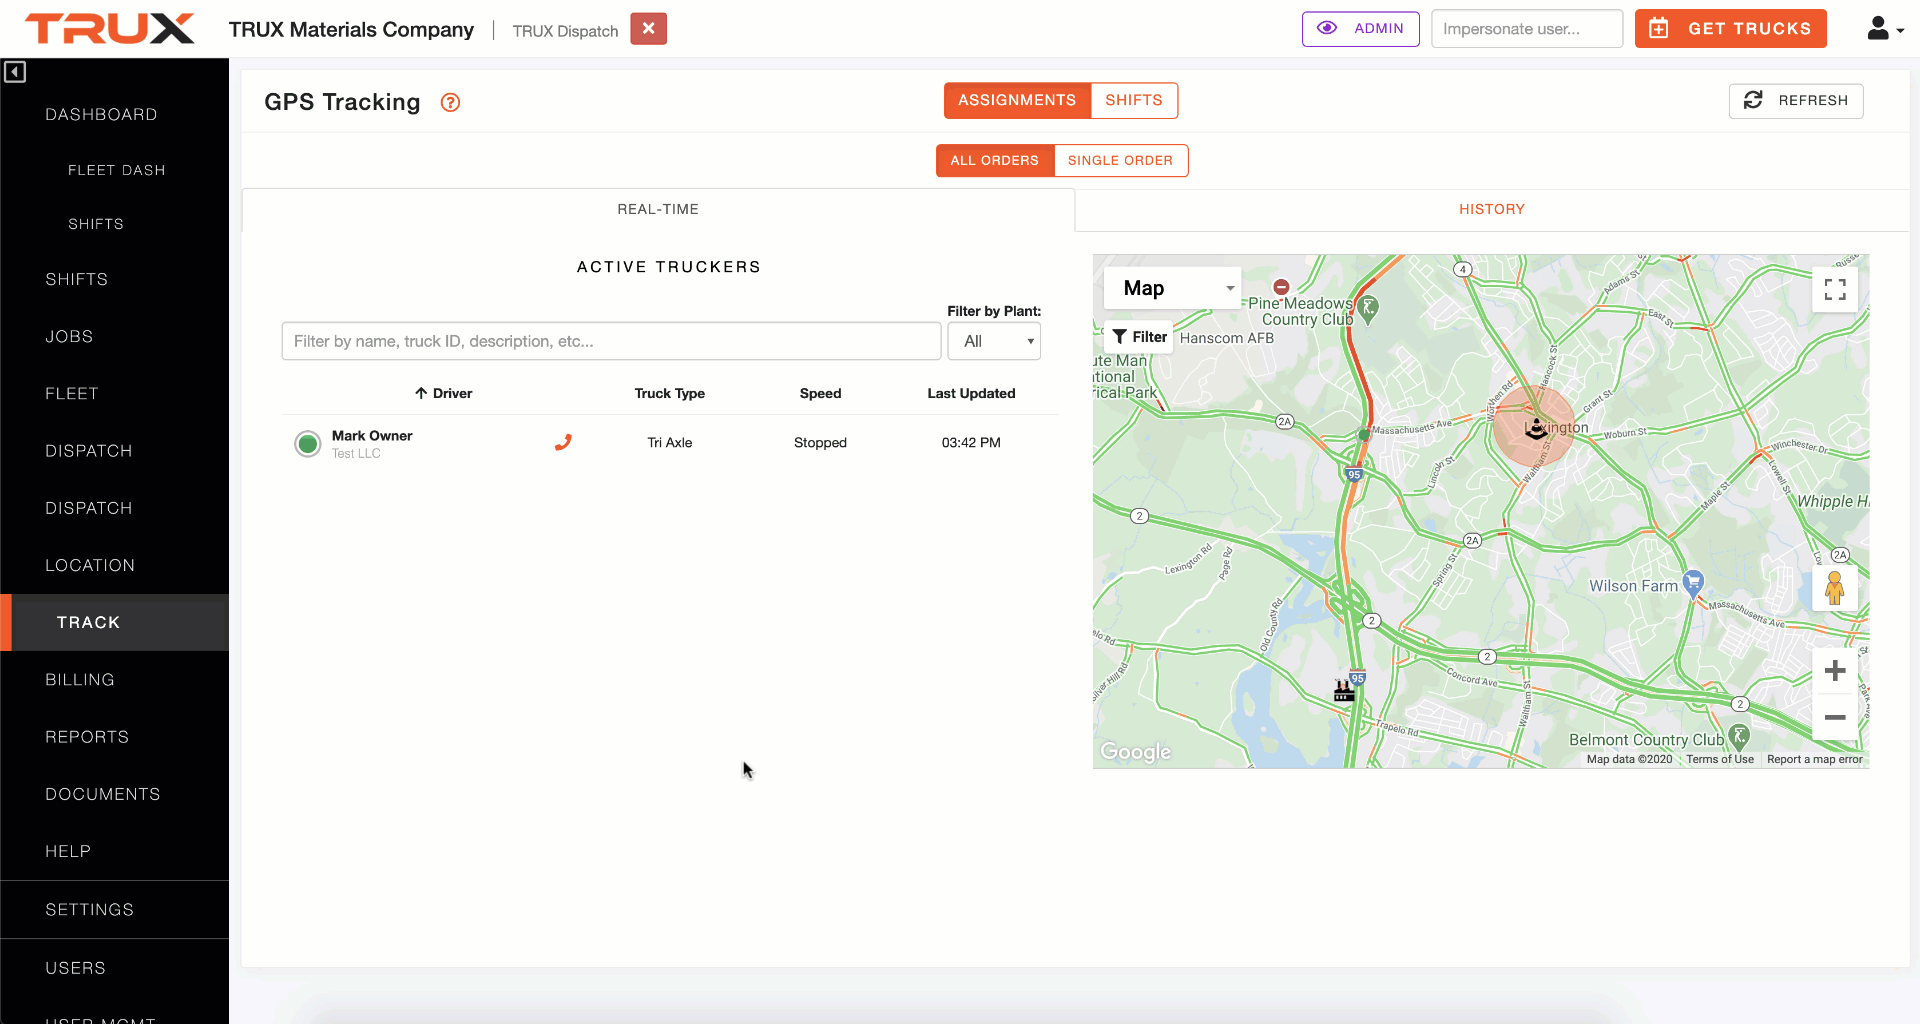Click the TRUX Dispatch label
The width and height of the screenshot is (1920, 1024).
click(565, 31)
